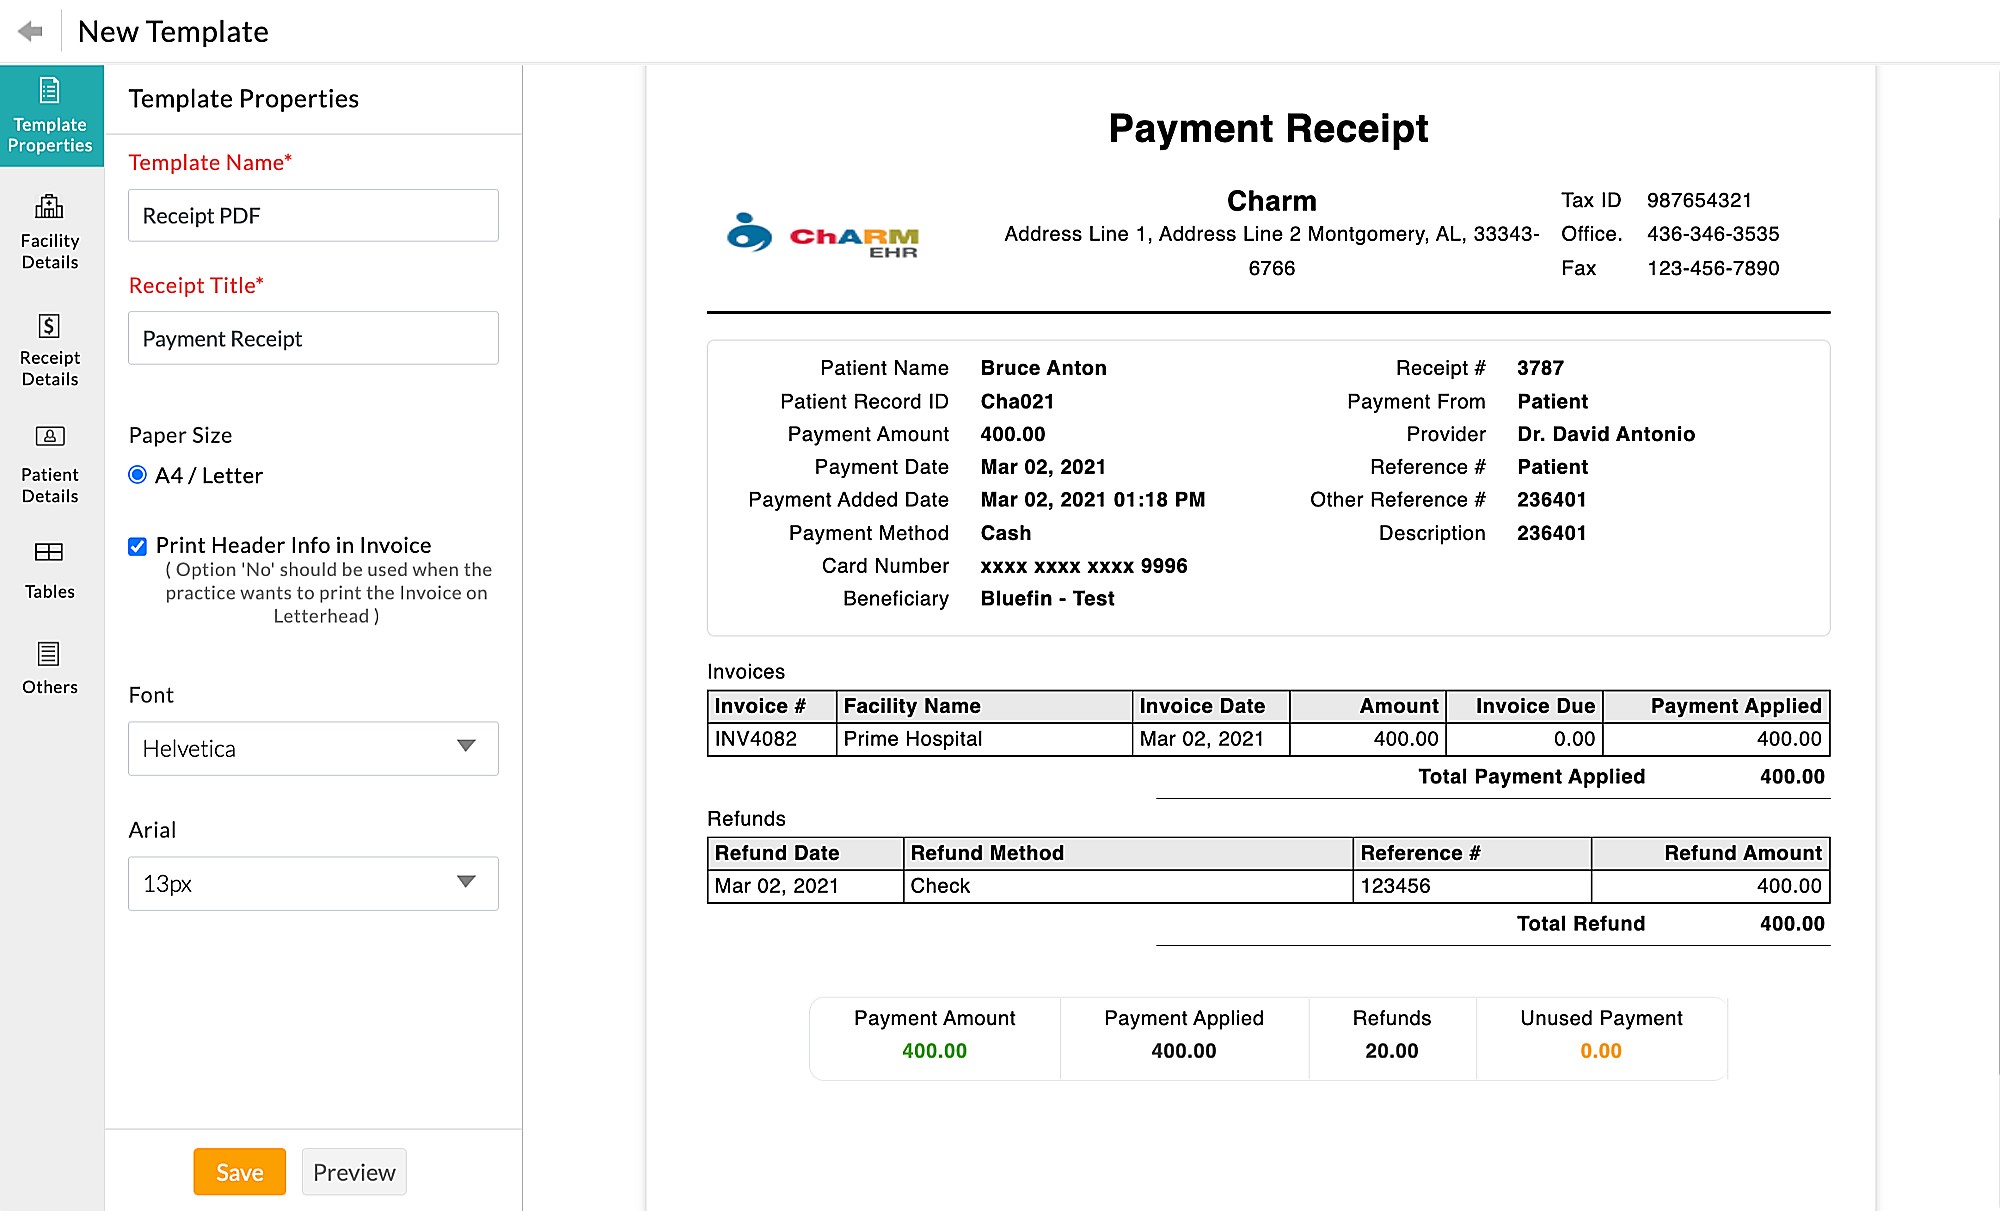Viewport: 2000px width, 1211px height.
Task: Click the back arrow beside New Template
Action: tap(31, 30)
